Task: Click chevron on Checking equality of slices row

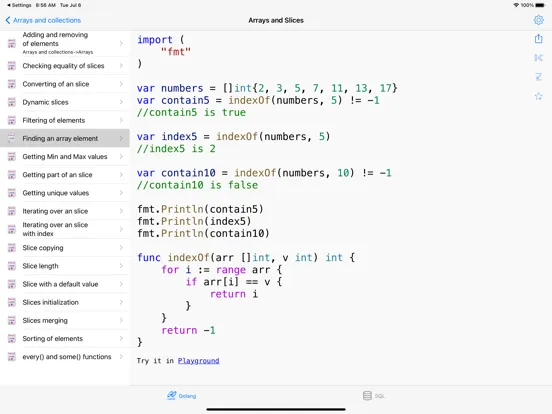Action: click(x=121, y=66)
